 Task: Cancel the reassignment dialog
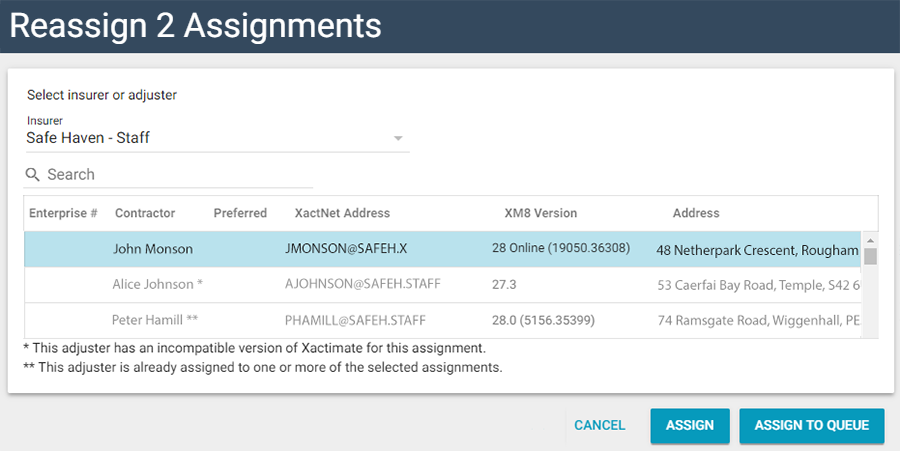click(599, 425)
